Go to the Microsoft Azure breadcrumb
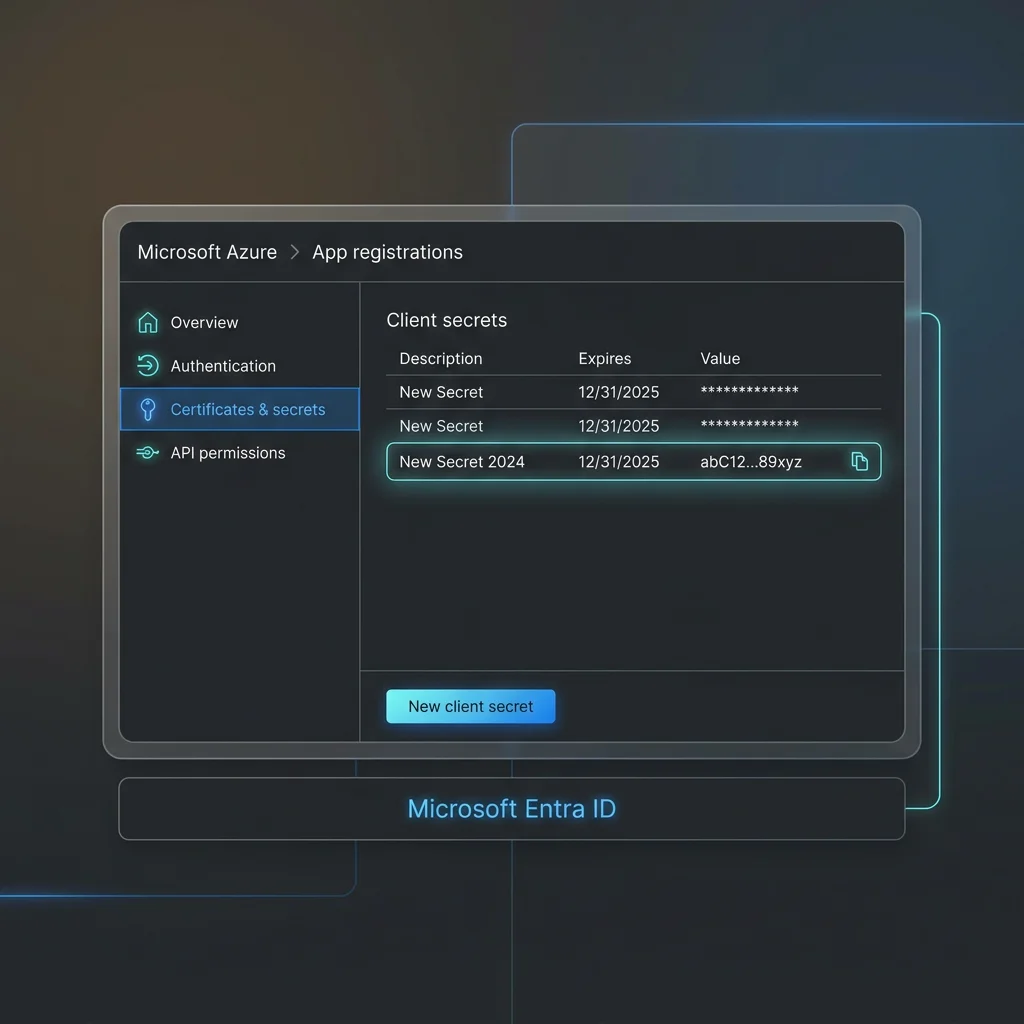This screenshot has width=1024, height=1024. pyautogui.click(x=207, y=252)
